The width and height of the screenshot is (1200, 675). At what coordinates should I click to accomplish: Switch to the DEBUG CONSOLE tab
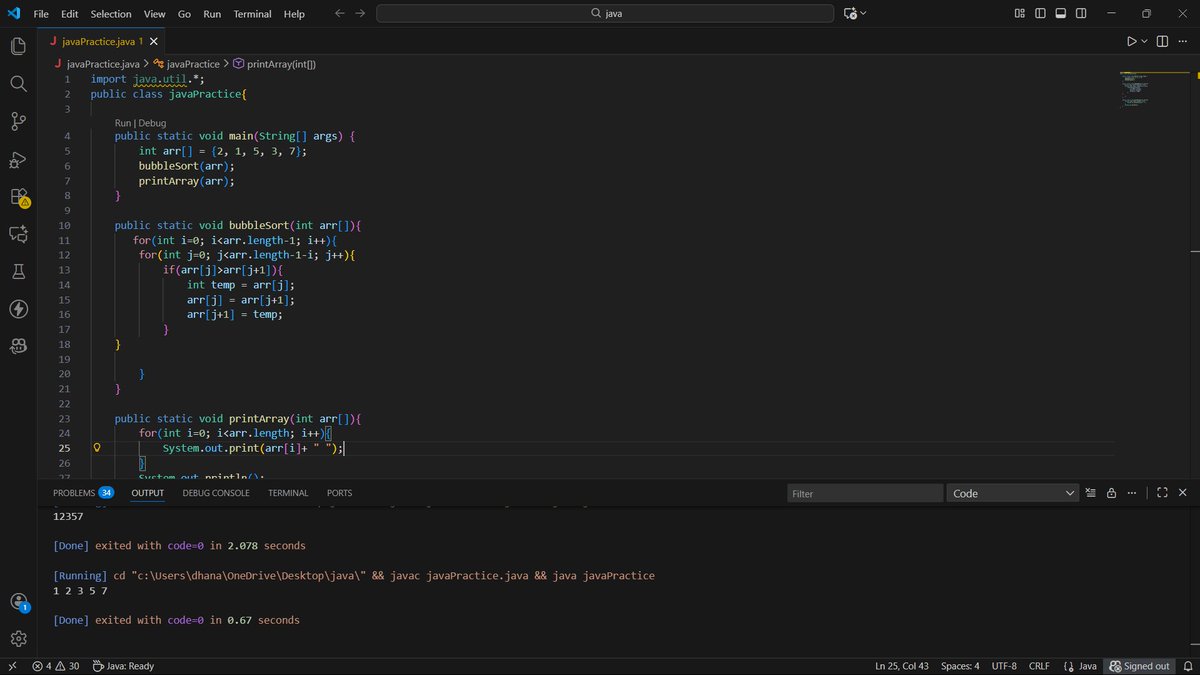pos(216,493)
